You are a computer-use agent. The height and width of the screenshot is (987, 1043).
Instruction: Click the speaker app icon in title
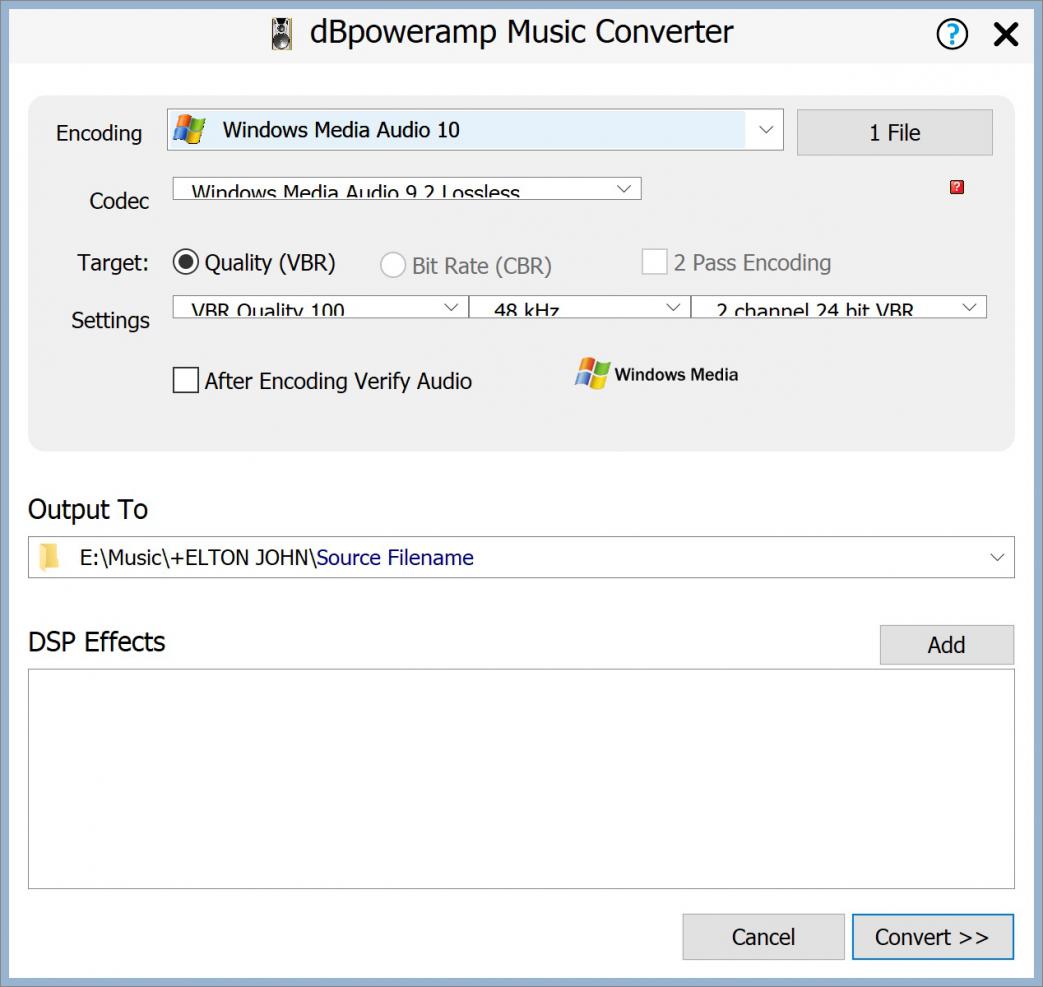(282, 34)
